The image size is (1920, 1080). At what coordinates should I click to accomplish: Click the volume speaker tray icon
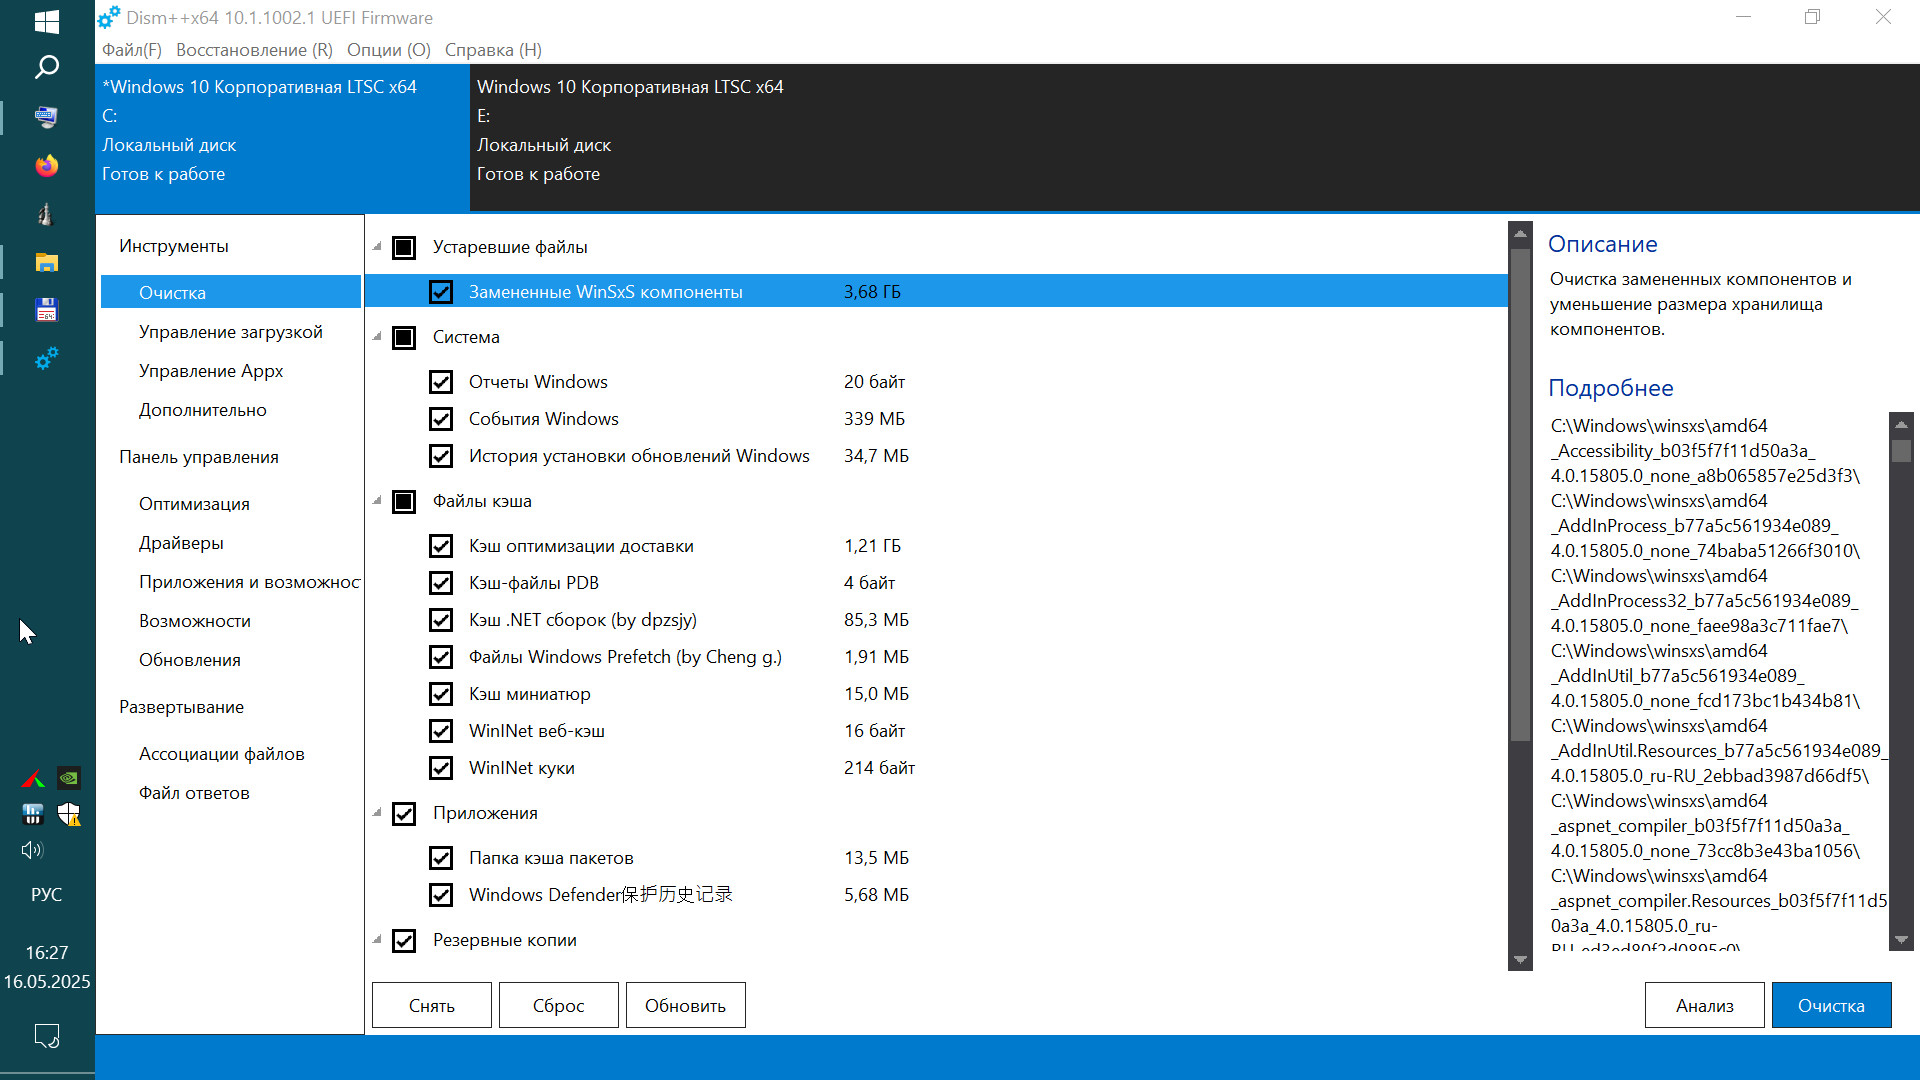33,850
